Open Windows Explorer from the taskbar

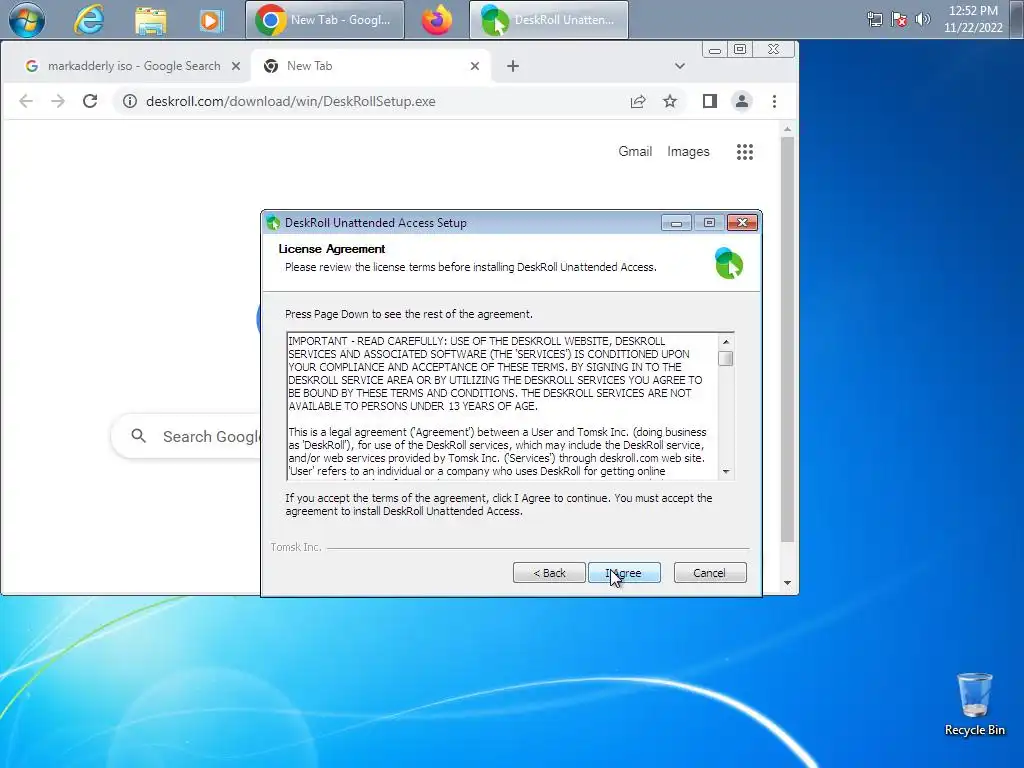[150, 20]
